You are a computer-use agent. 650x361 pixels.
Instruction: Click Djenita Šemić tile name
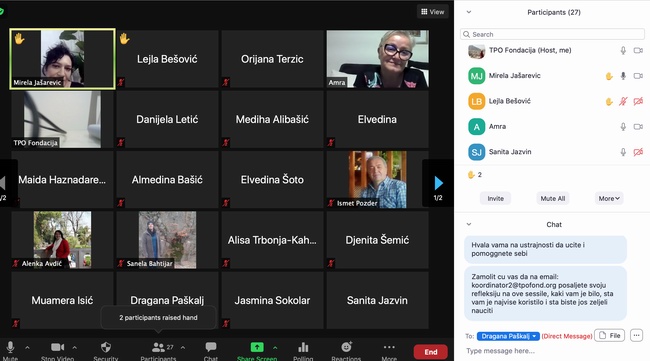377,240
